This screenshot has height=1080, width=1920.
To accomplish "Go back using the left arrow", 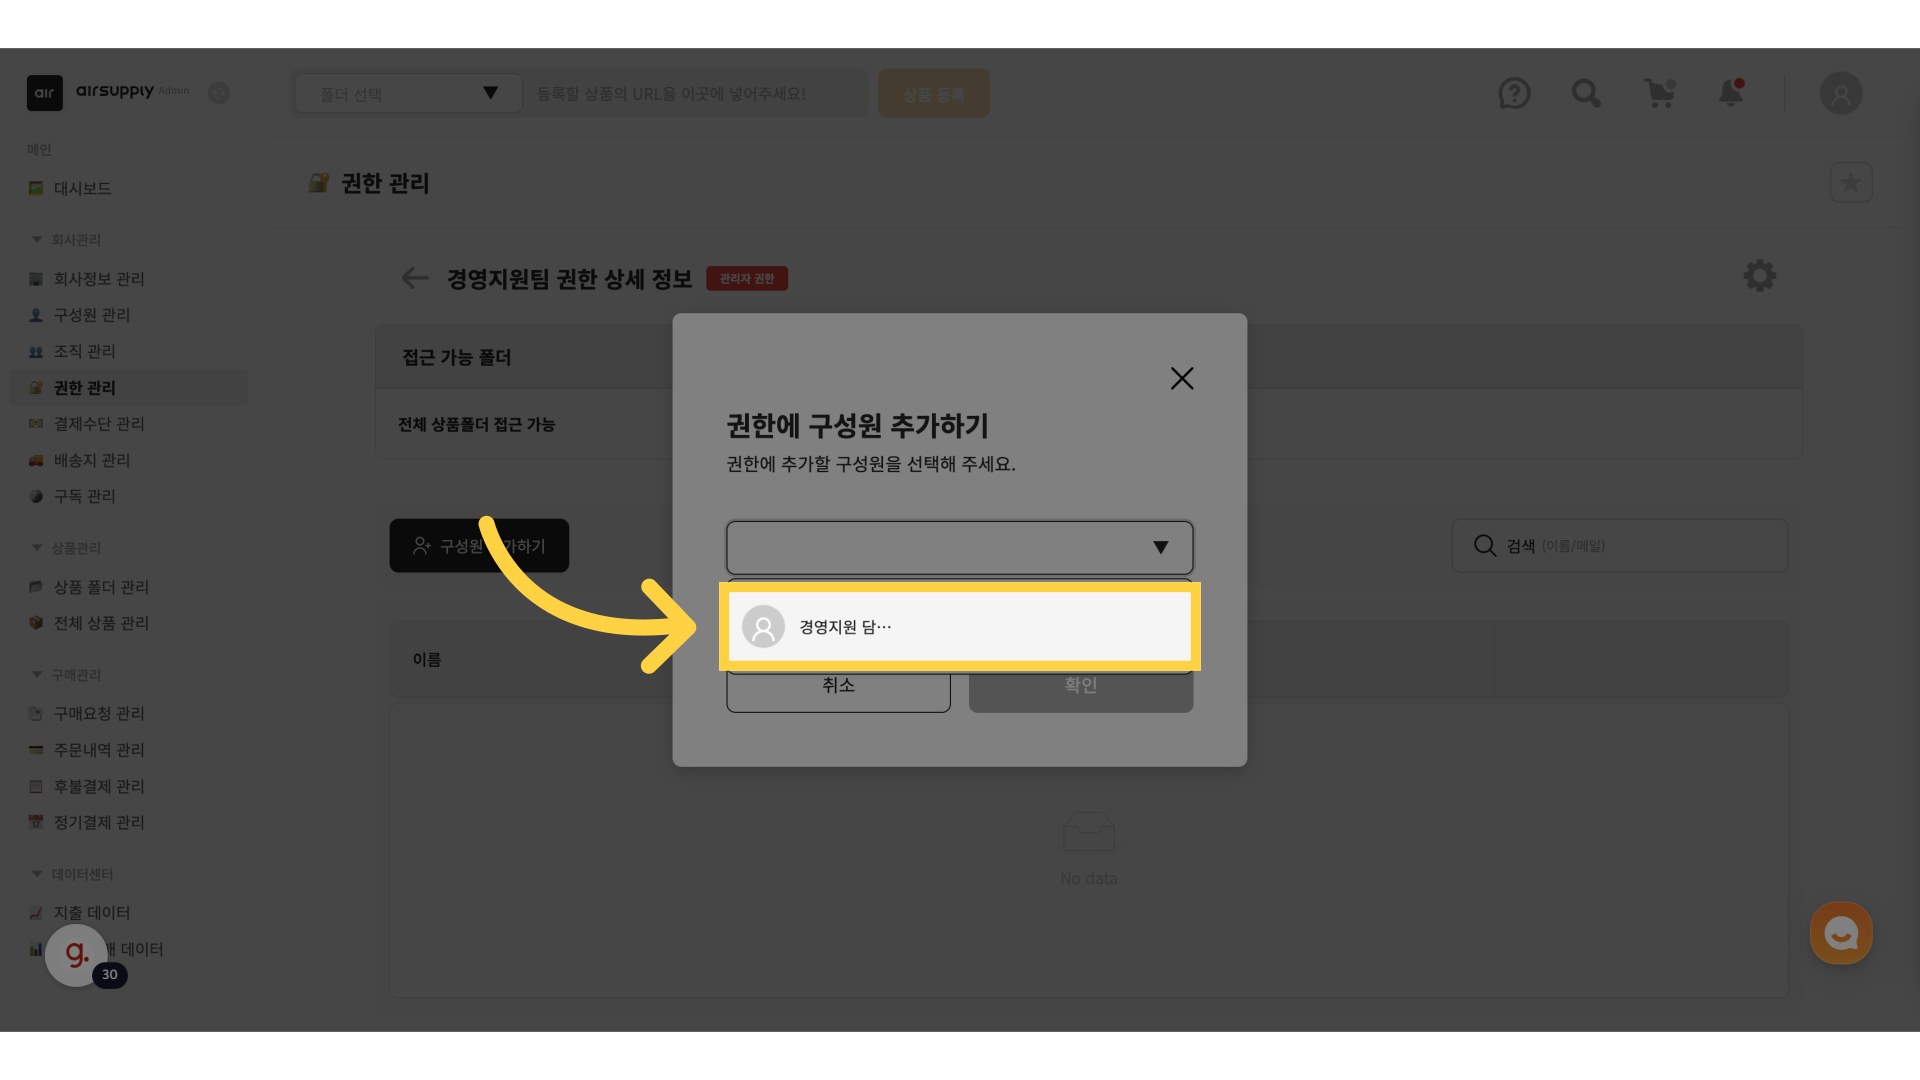I will (414, 278).
